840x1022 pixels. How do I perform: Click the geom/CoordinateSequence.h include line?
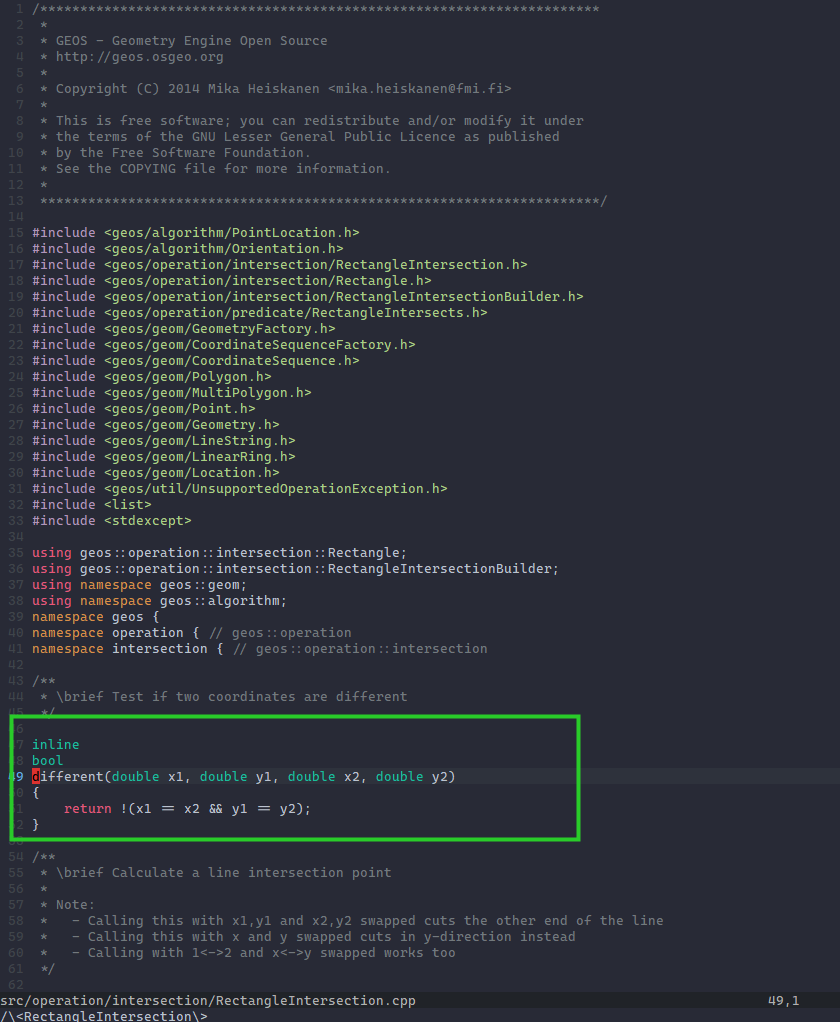(x=196, y=360)
